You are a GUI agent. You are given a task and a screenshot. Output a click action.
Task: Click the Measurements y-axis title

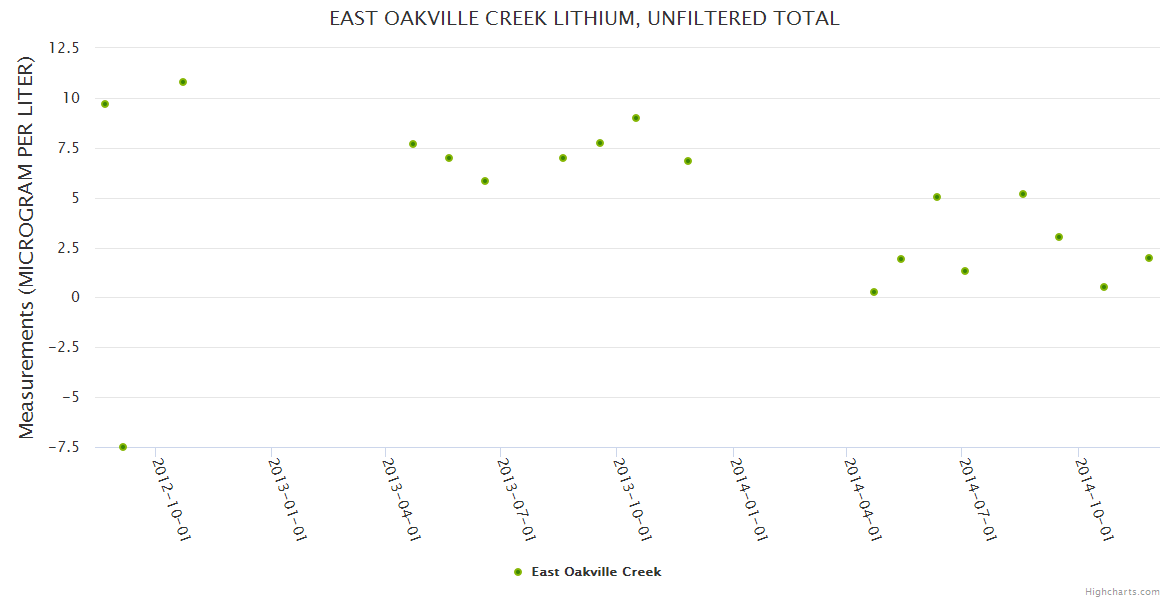point(27,247)
